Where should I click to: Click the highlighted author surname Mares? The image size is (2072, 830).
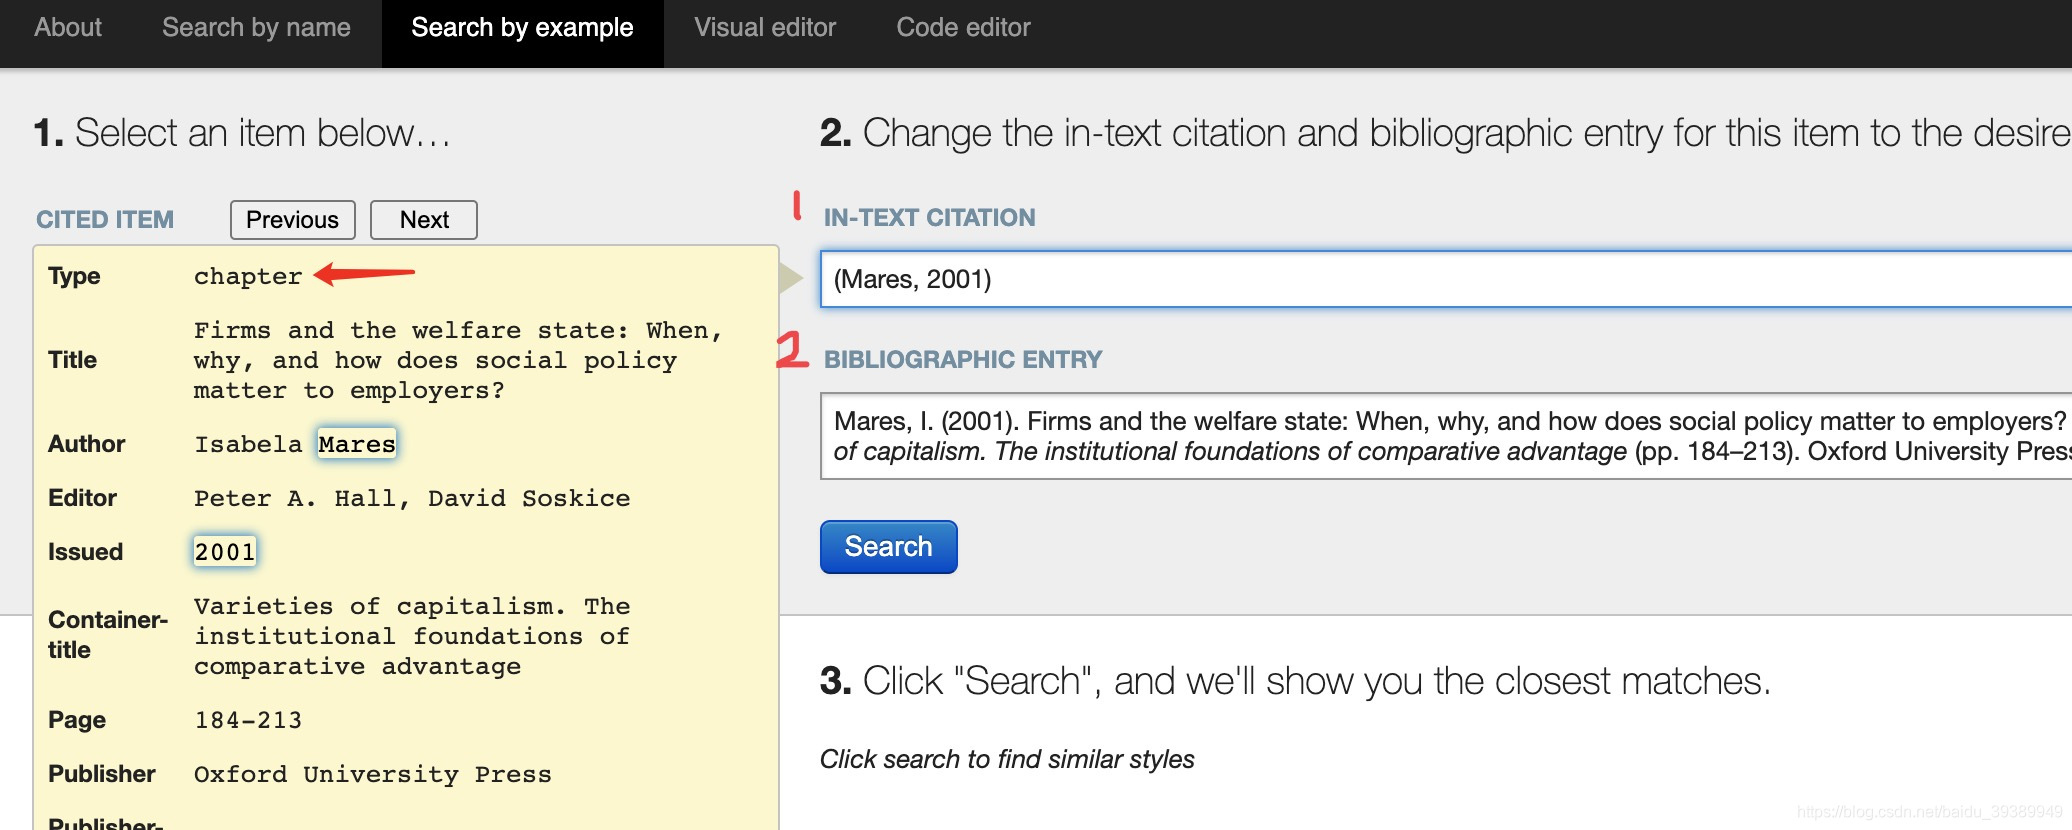point(357,444)
